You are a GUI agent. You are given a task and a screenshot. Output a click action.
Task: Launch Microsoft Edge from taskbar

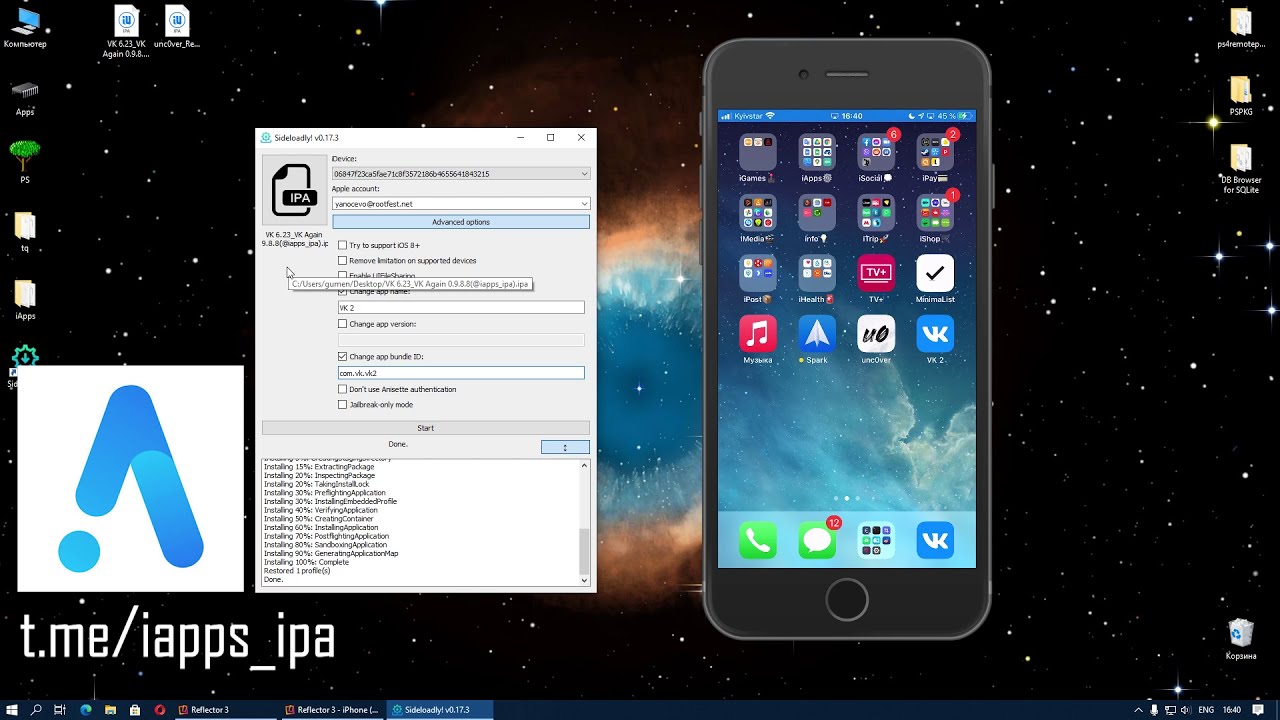(86, 710)
